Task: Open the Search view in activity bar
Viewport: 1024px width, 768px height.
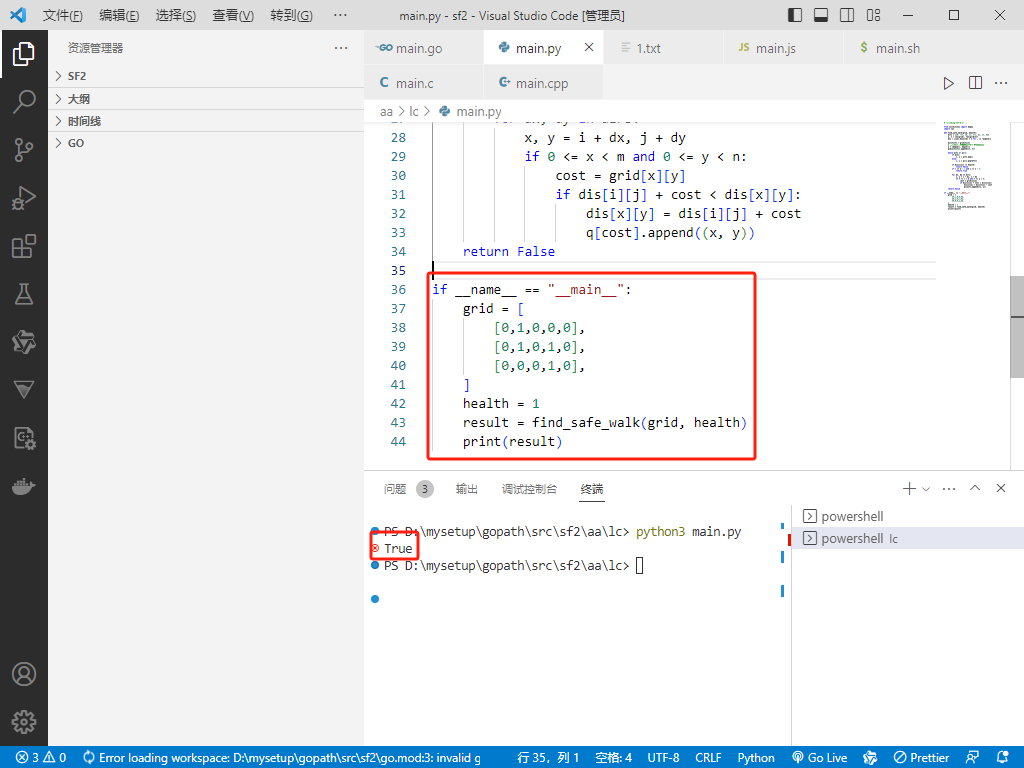Action: tap(24, 102)
